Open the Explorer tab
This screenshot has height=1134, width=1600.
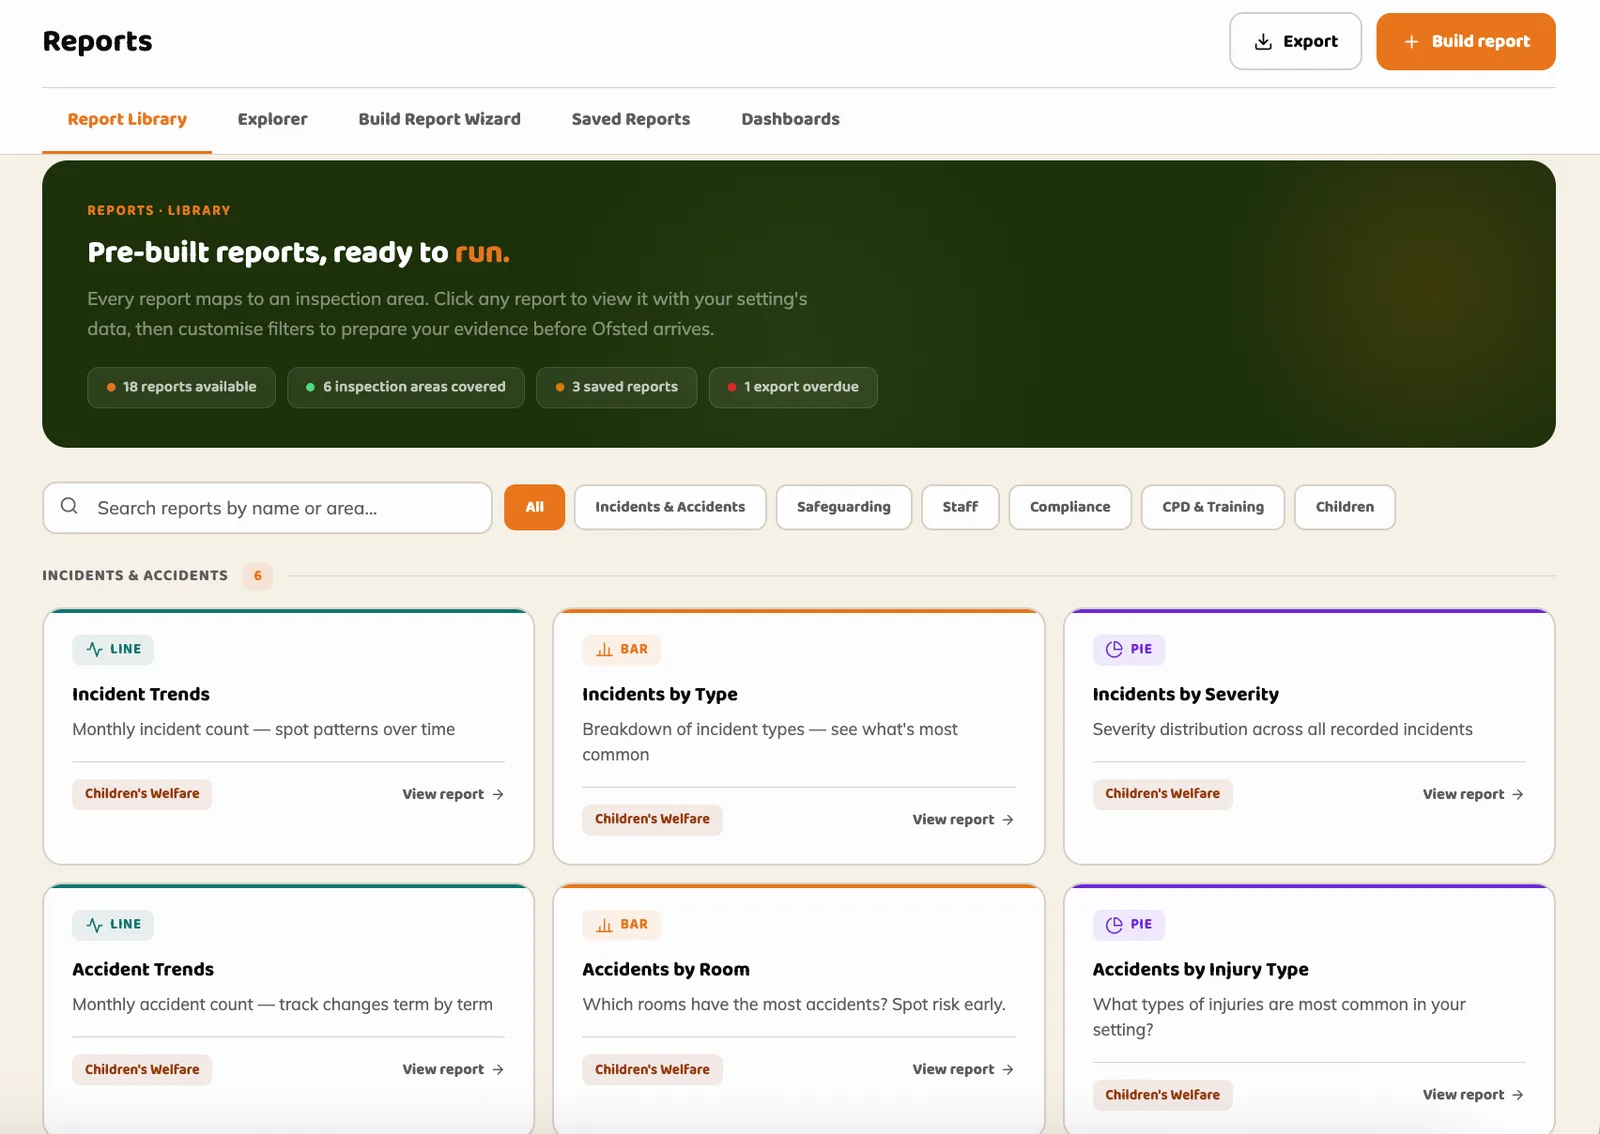tap(272, 119)
